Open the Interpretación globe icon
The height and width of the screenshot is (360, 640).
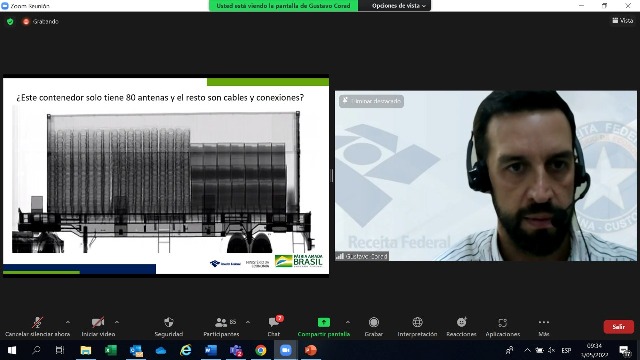417,327
